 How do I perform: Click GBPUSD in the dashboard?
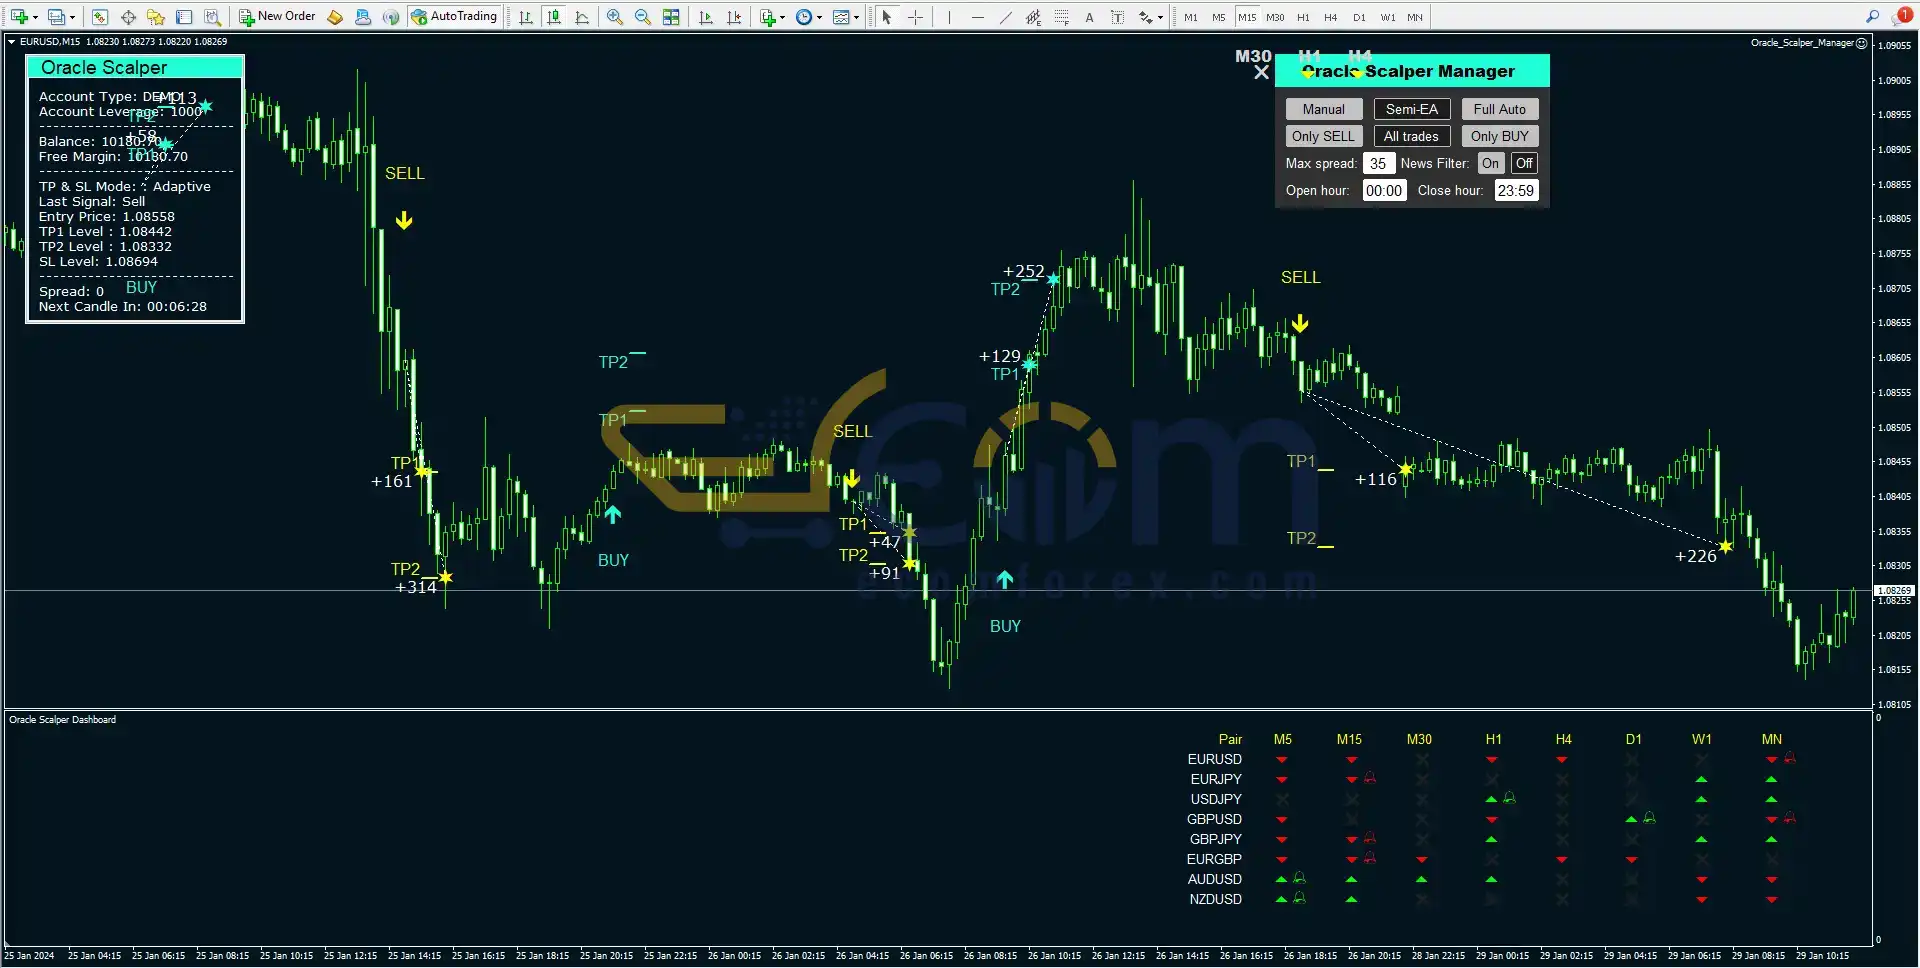click(x=1214, y=819)
